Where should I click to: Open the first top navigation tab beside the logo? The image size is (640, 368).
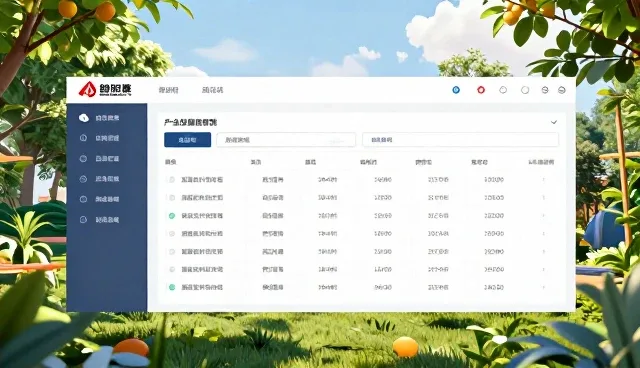click(168, 90)
